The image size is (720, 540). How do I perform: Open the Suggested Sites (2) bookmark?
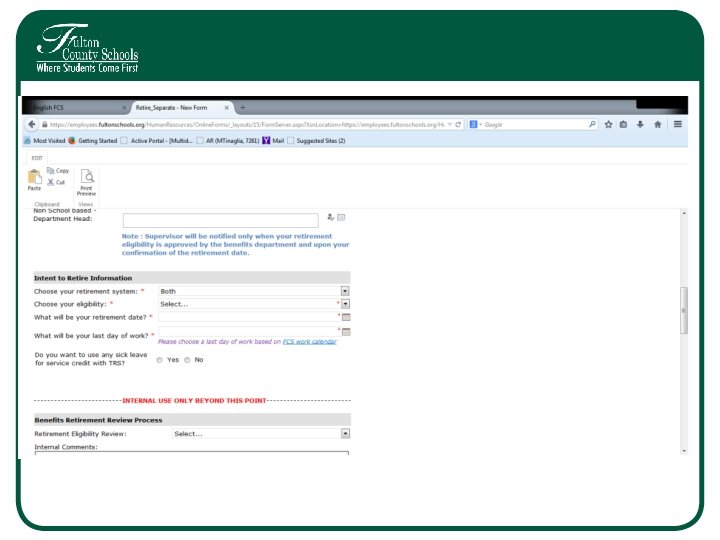316,141
